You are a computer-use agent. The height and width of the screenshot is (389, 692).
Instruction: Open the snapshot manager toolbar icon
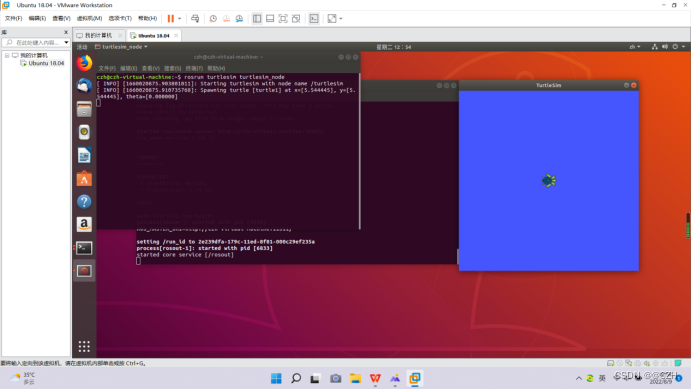[239, 19]
